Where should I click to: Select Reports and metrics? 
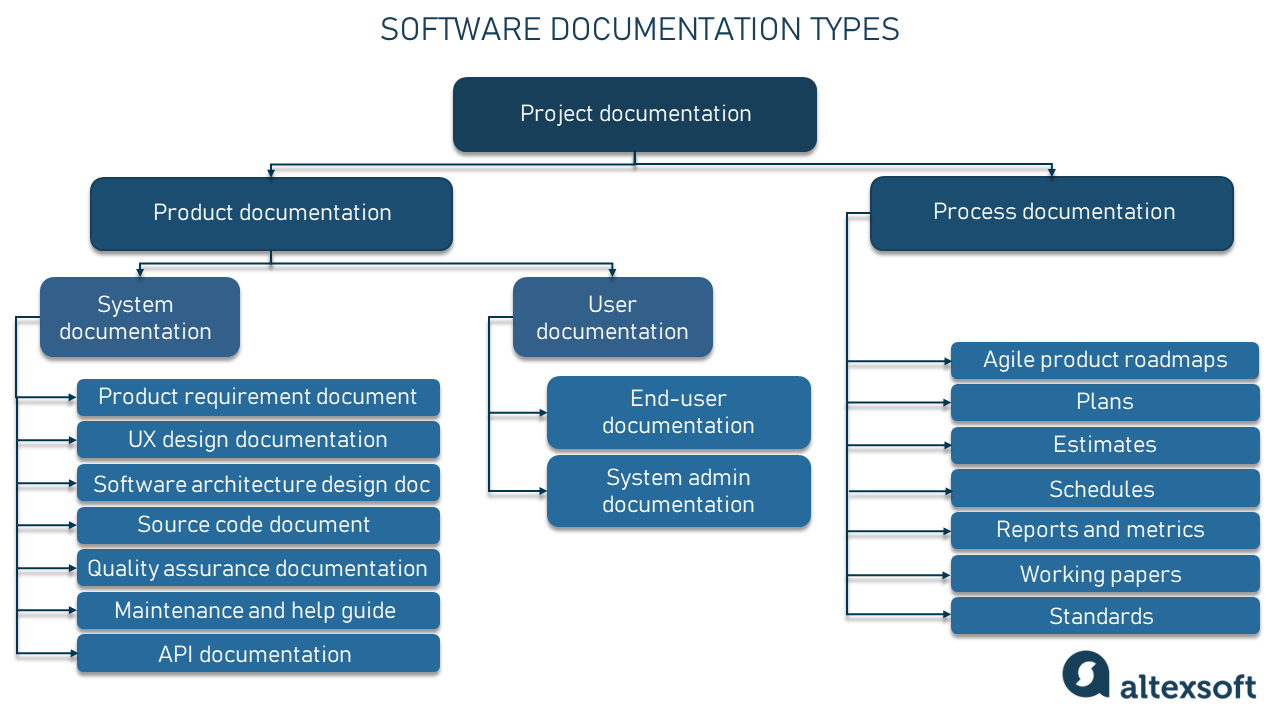(1104, 530)
